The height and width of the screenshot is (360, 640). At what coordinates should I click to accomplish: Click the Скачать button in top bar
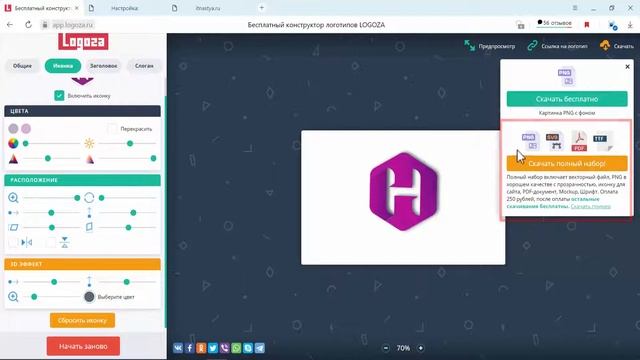(617, 46)
